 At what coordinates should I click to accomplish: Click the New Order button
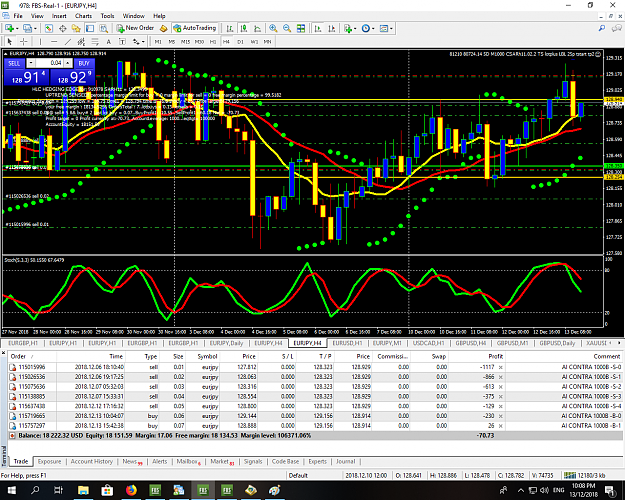coord(136,28)
